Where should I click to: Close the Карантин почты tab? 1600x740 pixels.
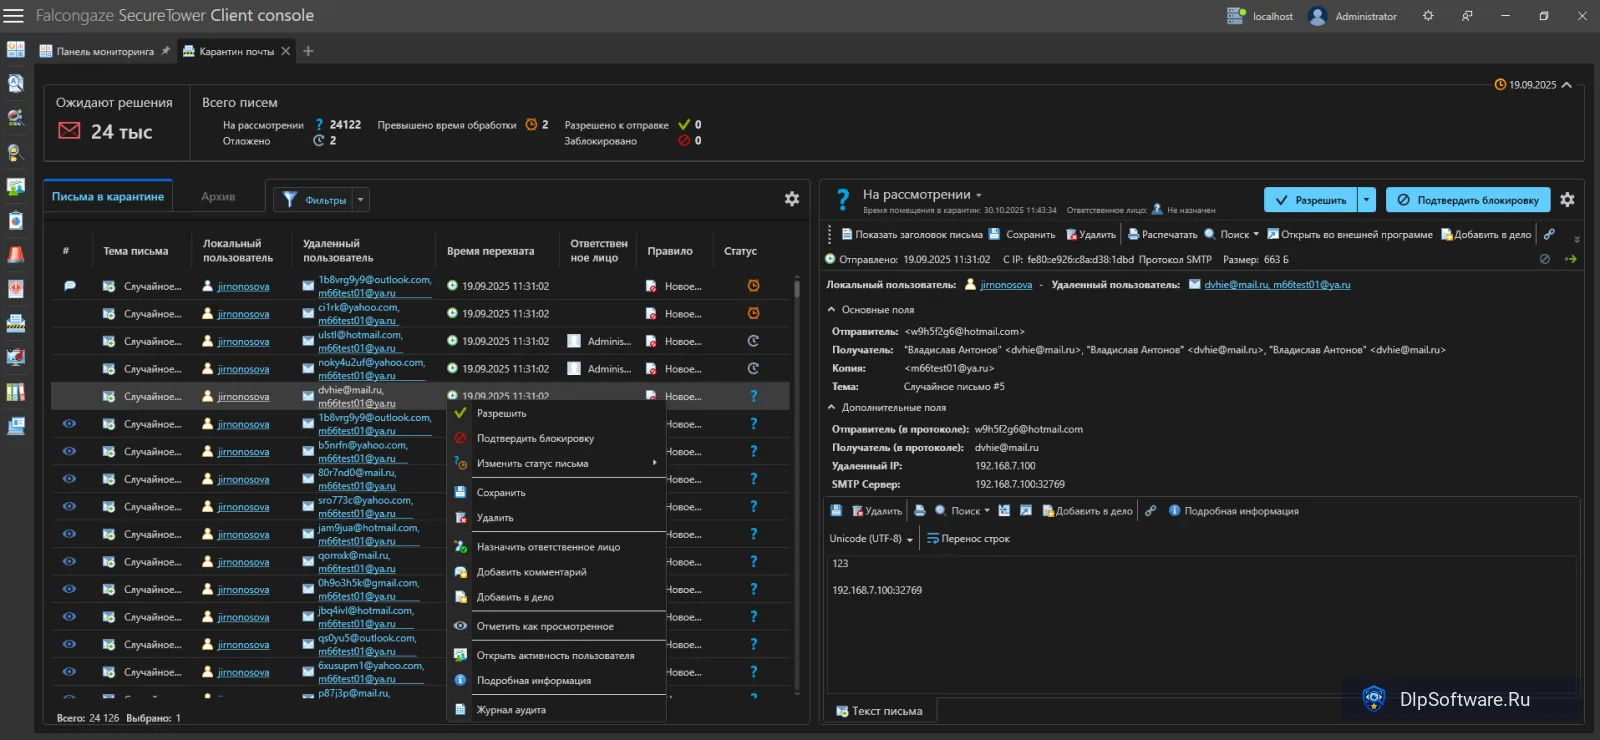point(286,51)
